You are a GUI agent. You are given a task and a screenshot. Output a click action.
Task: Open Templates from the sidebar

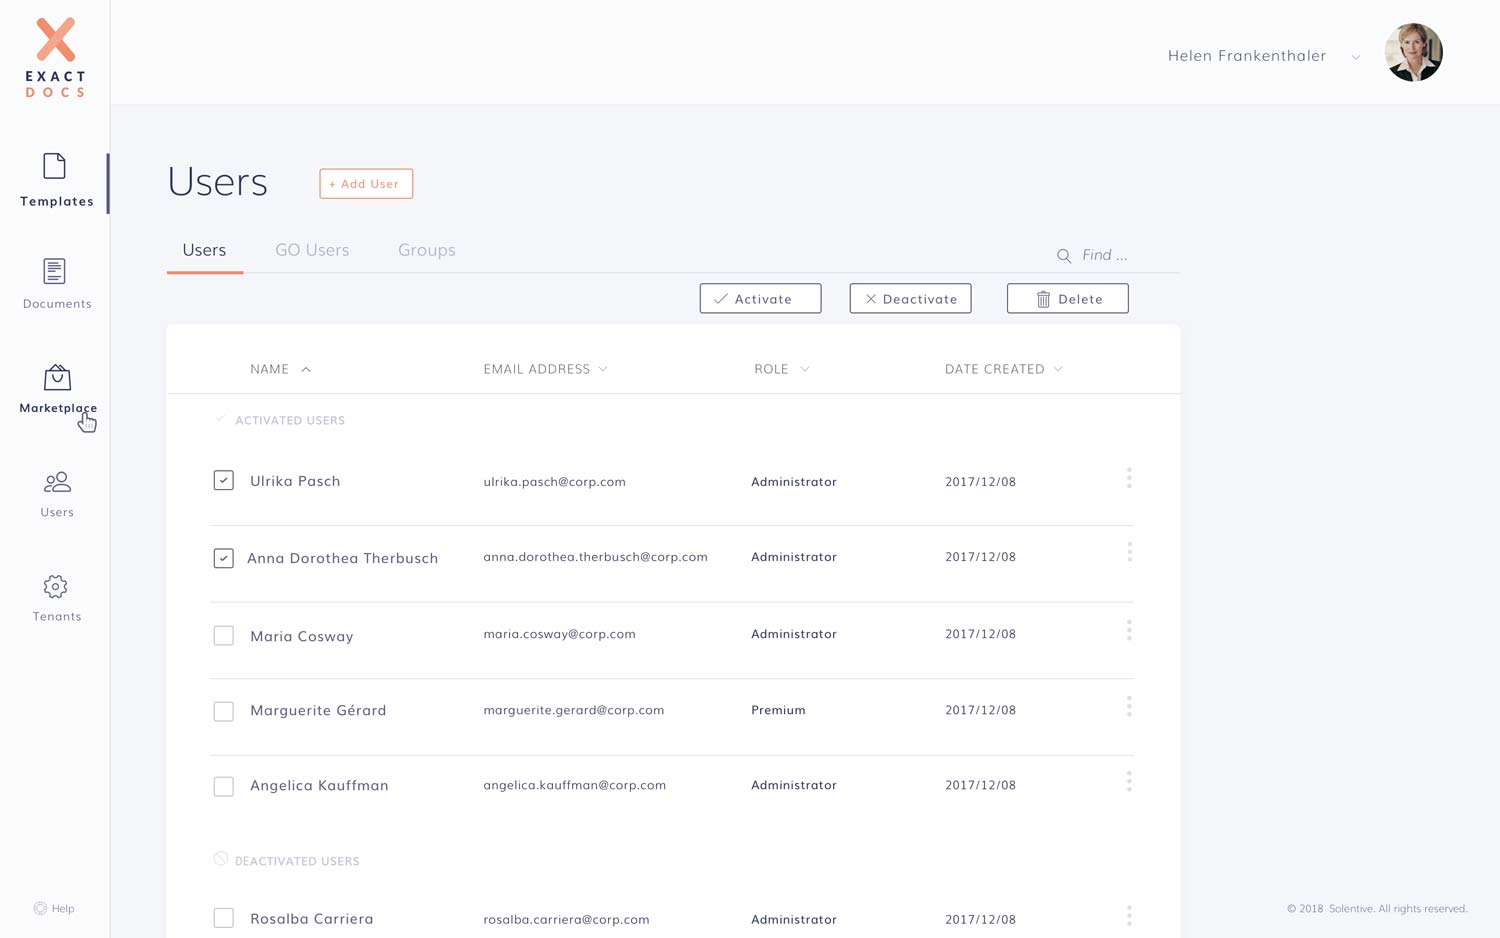pos(56,181)
